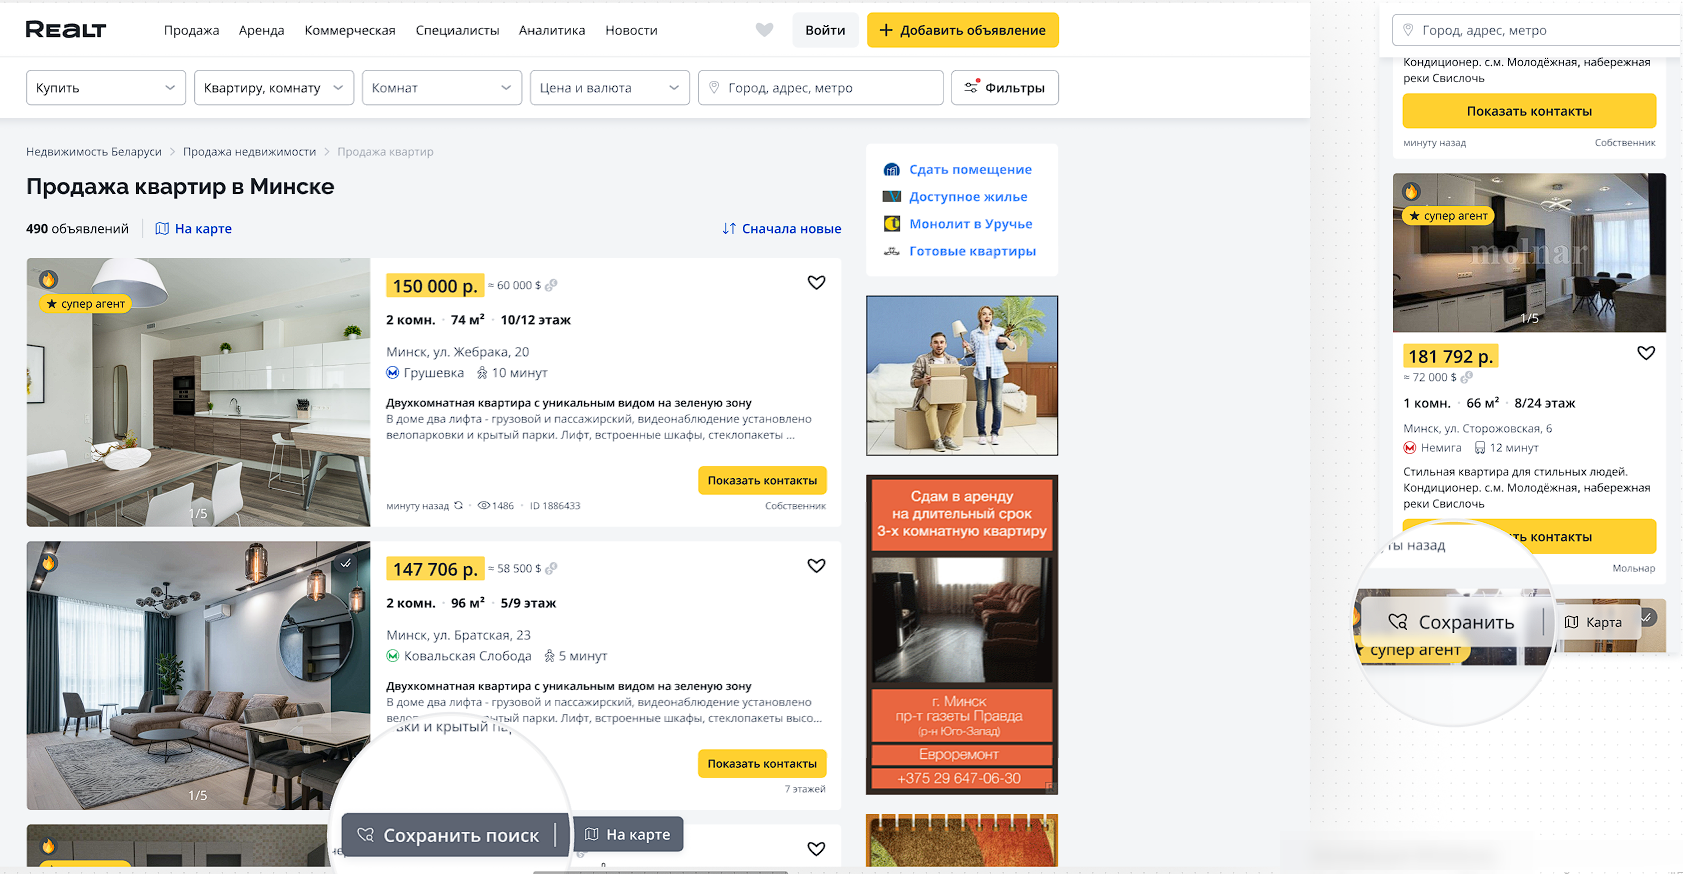Favorite the 181 792 р. mobile listing

tap(1646, 353)
